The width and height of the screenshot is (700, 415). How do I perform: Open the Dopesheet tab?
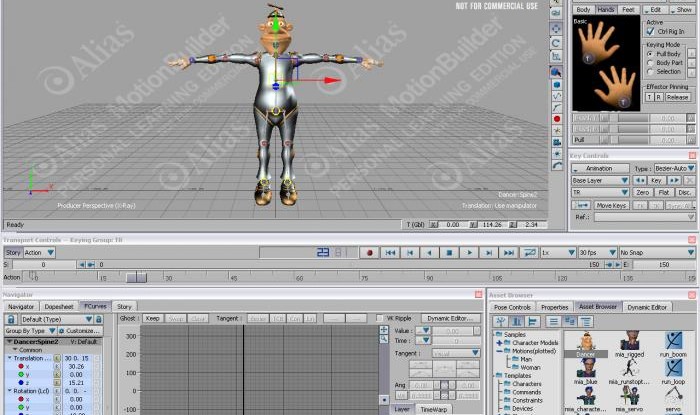coord(58,307)
